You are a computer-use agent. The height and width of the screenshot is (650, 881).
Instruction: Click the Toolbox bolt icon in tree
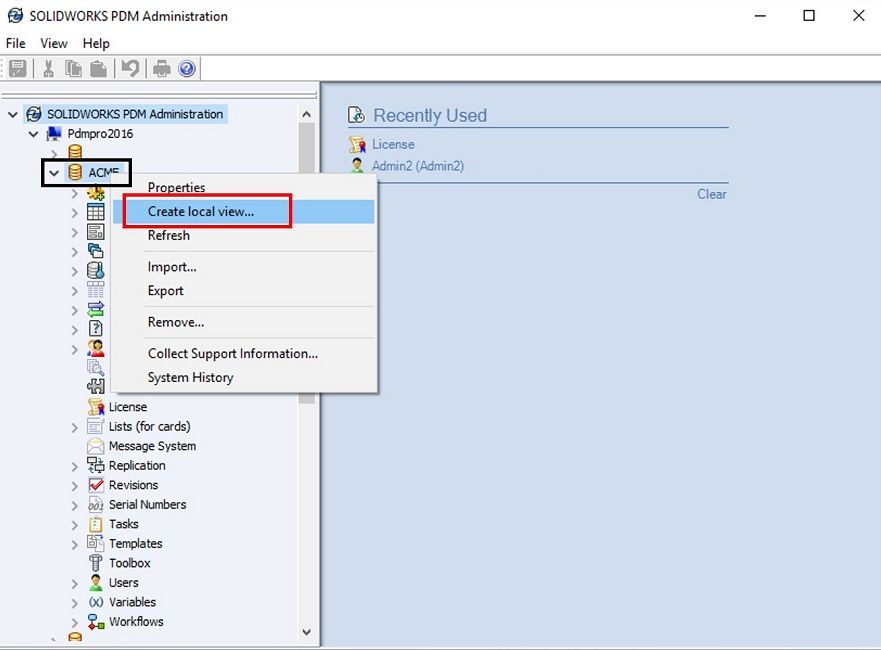click(x=96, y=563)
